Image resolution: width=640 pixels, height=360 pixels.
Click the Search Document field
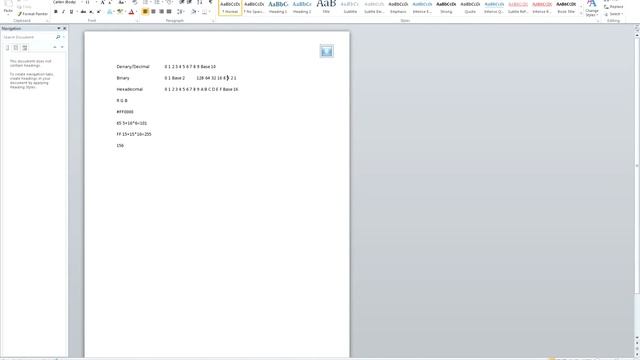(x=29, y=37)
